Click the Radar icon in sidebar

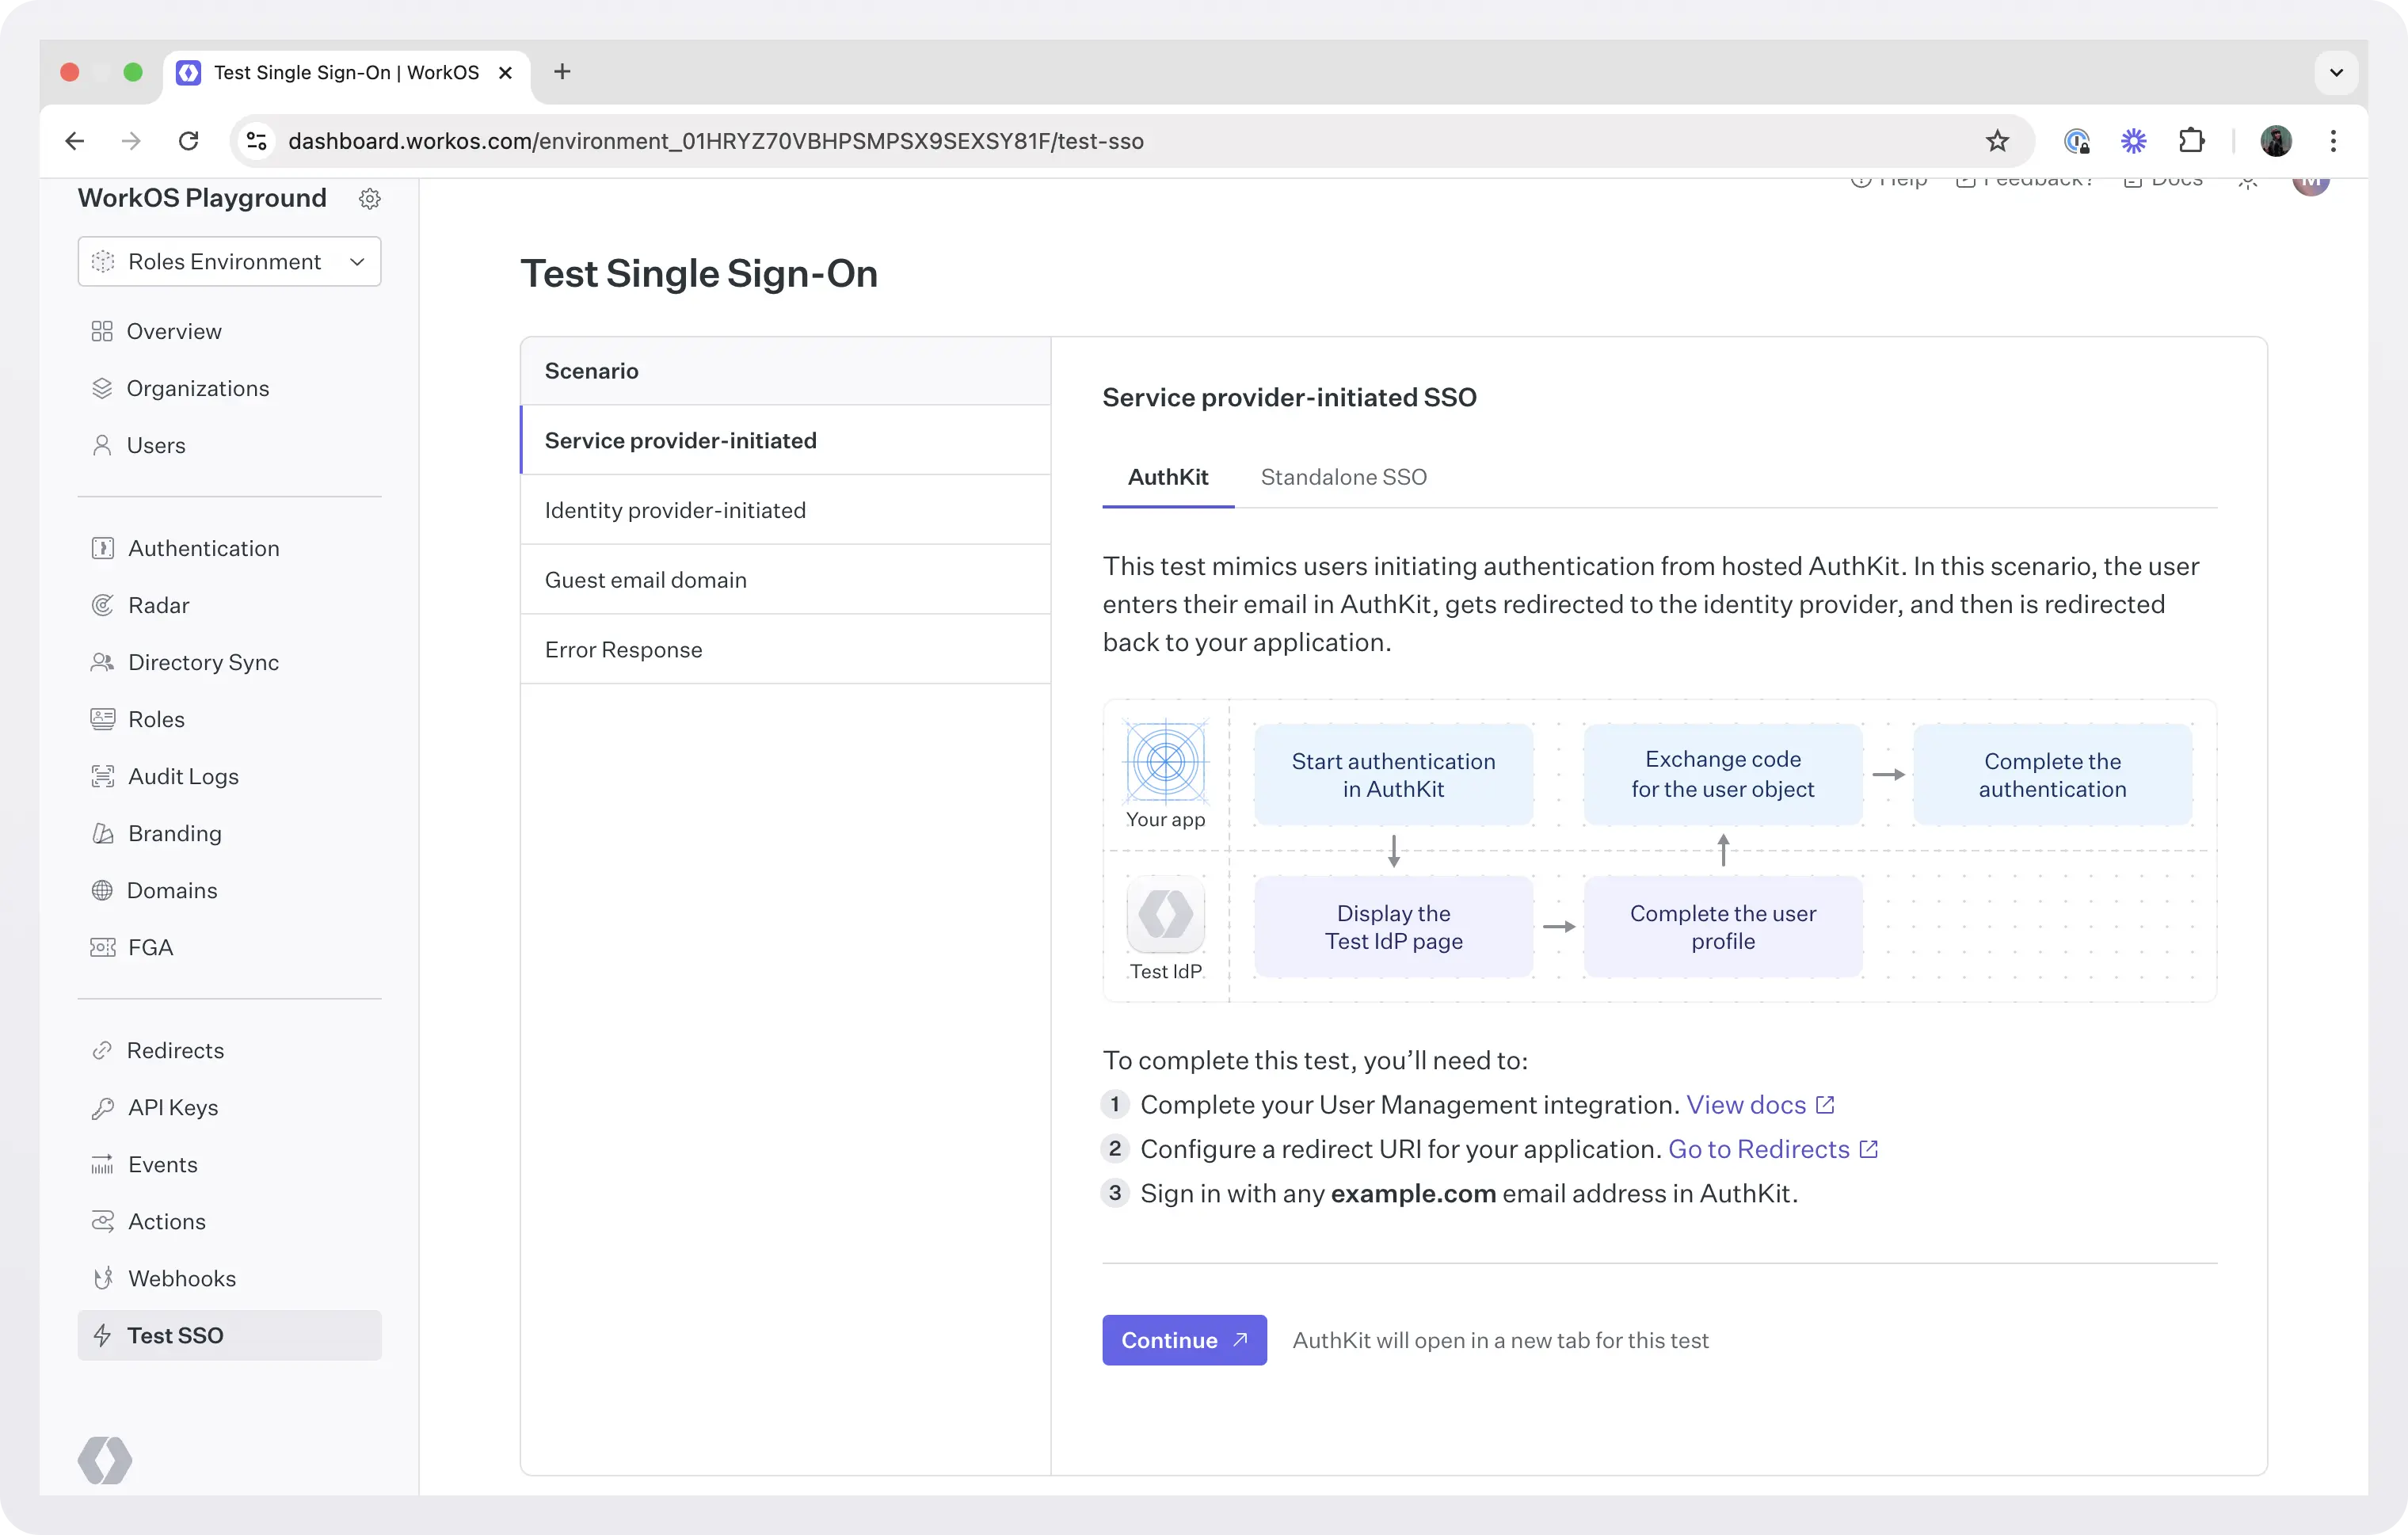point(102,605)
